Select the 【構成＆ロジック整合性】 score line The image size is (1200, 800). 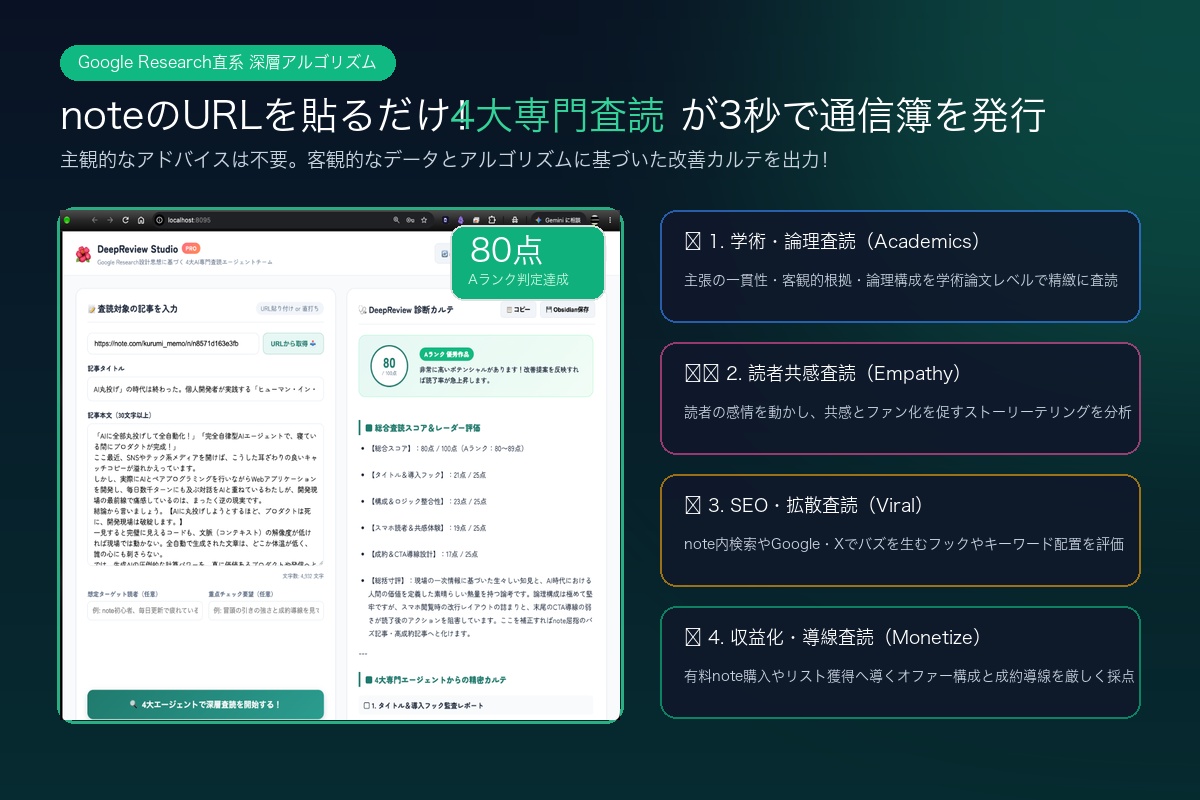pyautogui.click(x=429, y=501)
